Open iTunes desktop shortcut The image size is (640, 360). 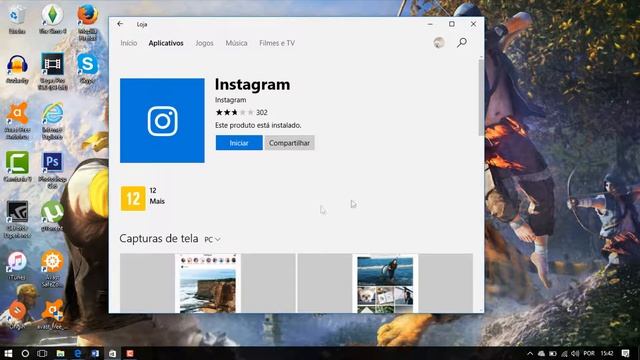point(17,265)
